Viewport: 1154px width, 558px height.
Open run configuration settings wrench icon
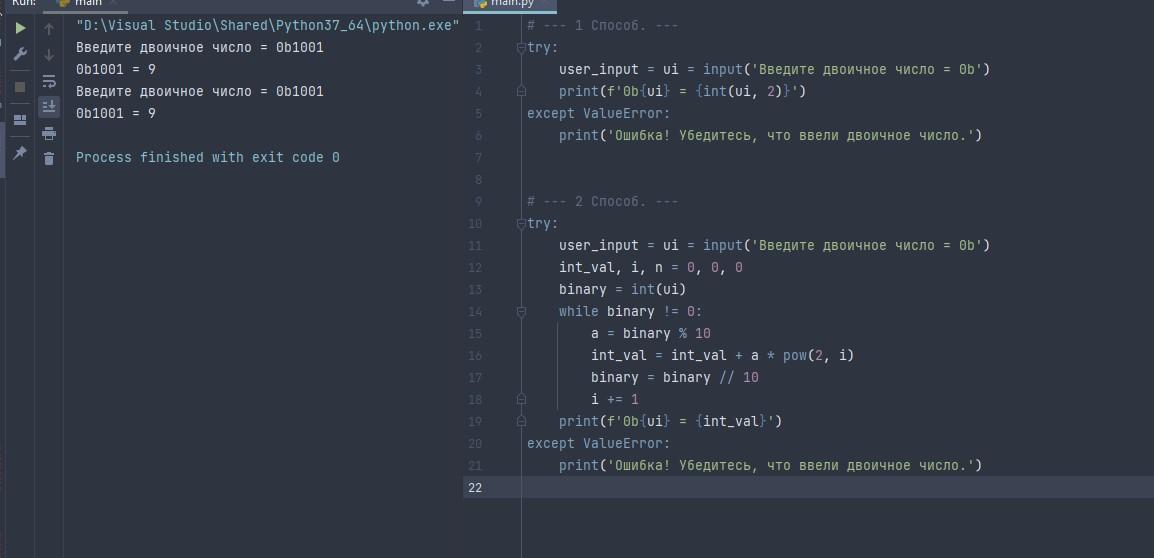(x=21, y=54)
